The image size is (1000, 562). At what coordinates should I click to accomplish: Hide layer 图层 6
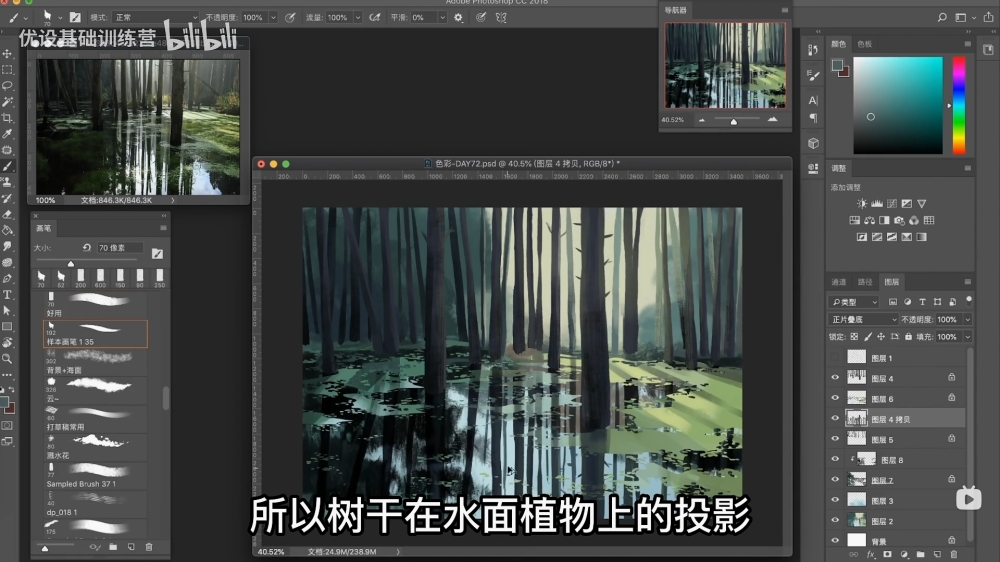click(x=835, y=398)
